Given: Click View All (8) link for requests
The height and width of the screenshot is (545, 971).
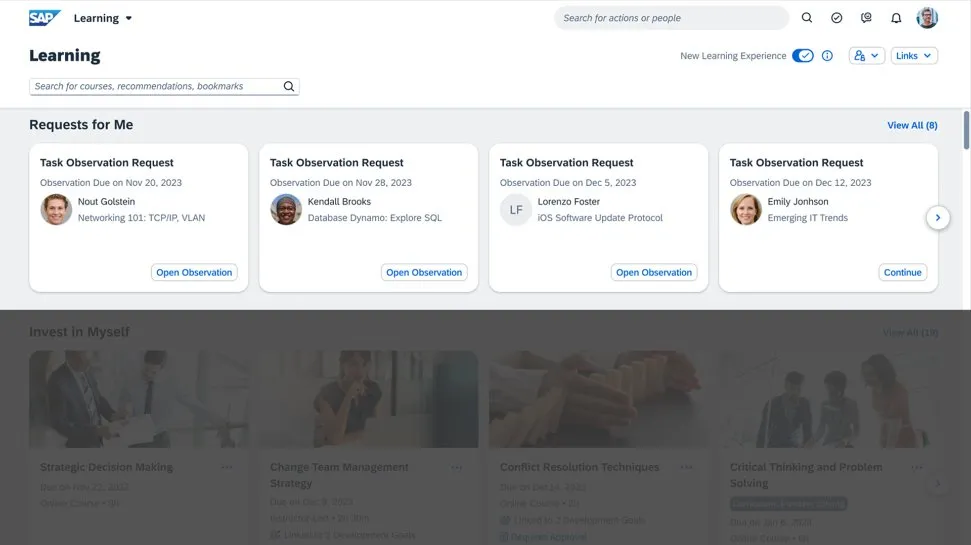Looking at the screenshot, I should pos(912,126).
